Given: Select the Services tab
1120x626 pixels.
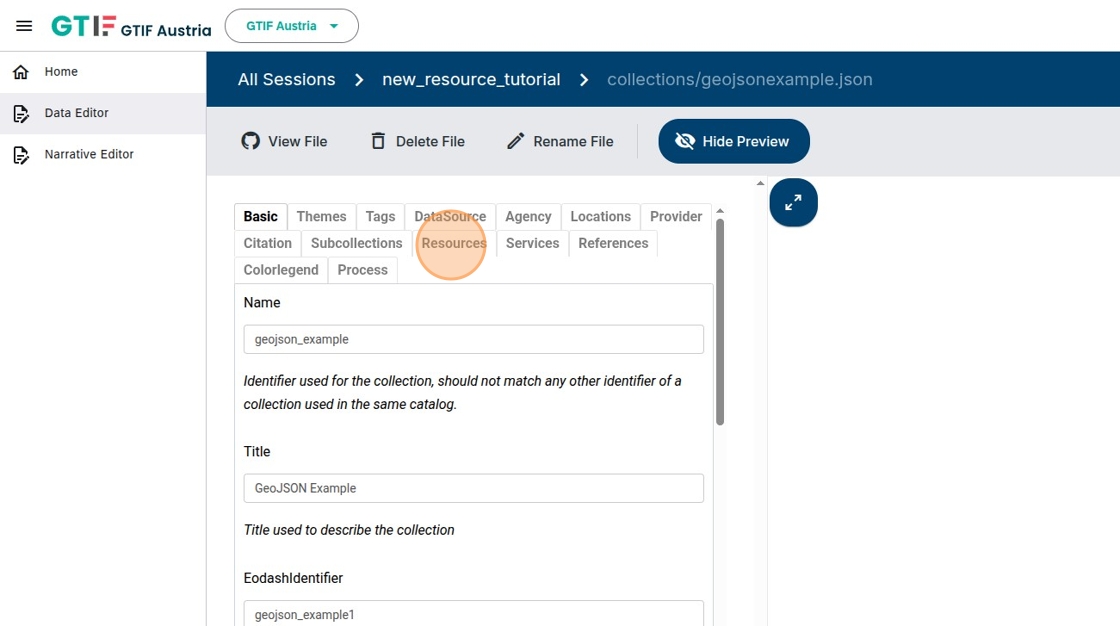Looking at the screenshot, I should click(x=532, y=243).
